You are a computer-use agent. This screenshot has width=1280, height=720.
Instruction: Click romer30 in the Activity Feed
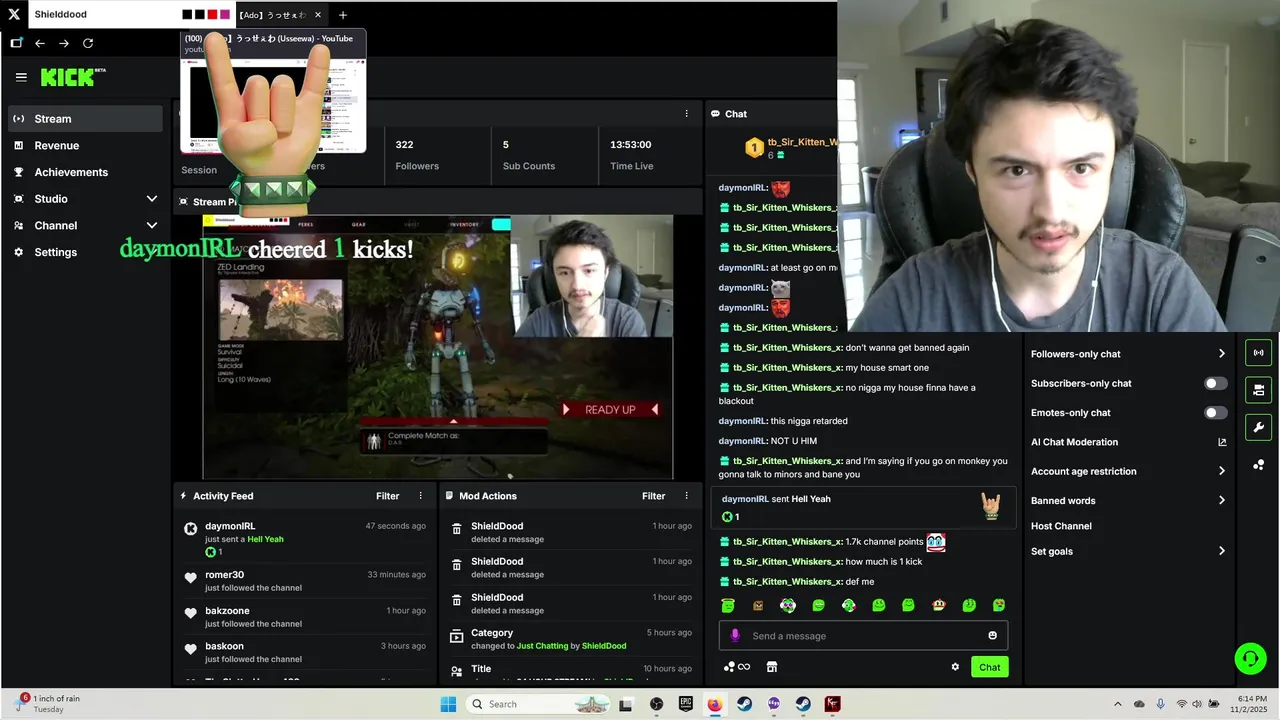[x=224, y=575]
